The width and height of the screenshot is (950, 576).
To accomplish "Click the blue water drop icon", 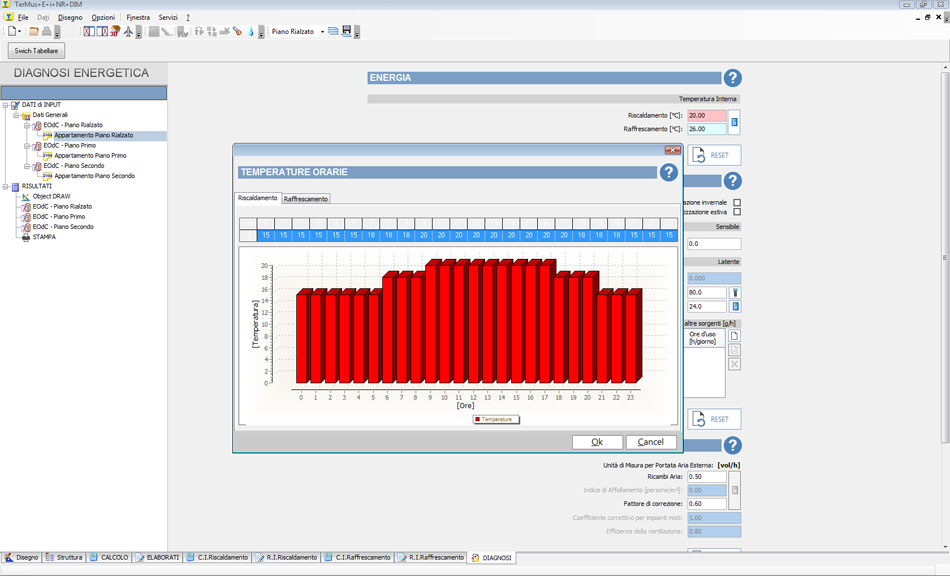I will [251, 31].
